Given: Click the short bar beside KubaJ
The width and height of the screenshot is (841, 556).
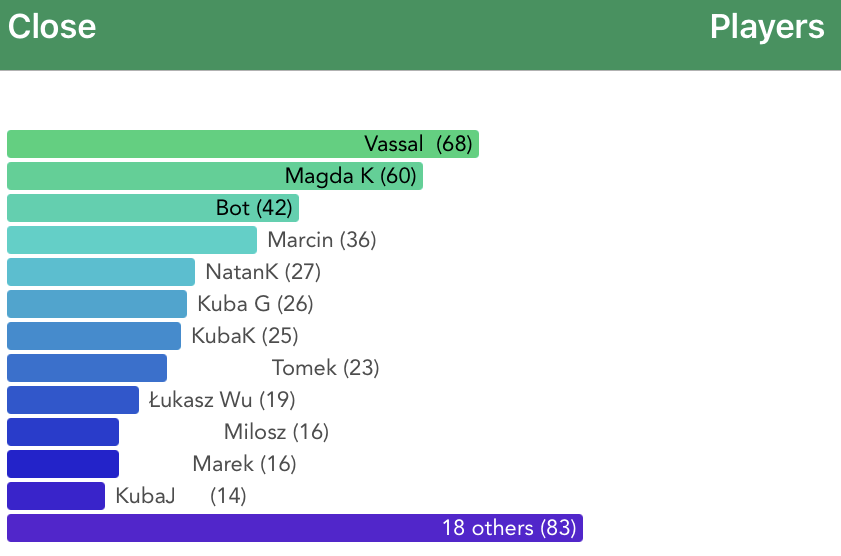Looking at the screenshot, I should [56, 496].
